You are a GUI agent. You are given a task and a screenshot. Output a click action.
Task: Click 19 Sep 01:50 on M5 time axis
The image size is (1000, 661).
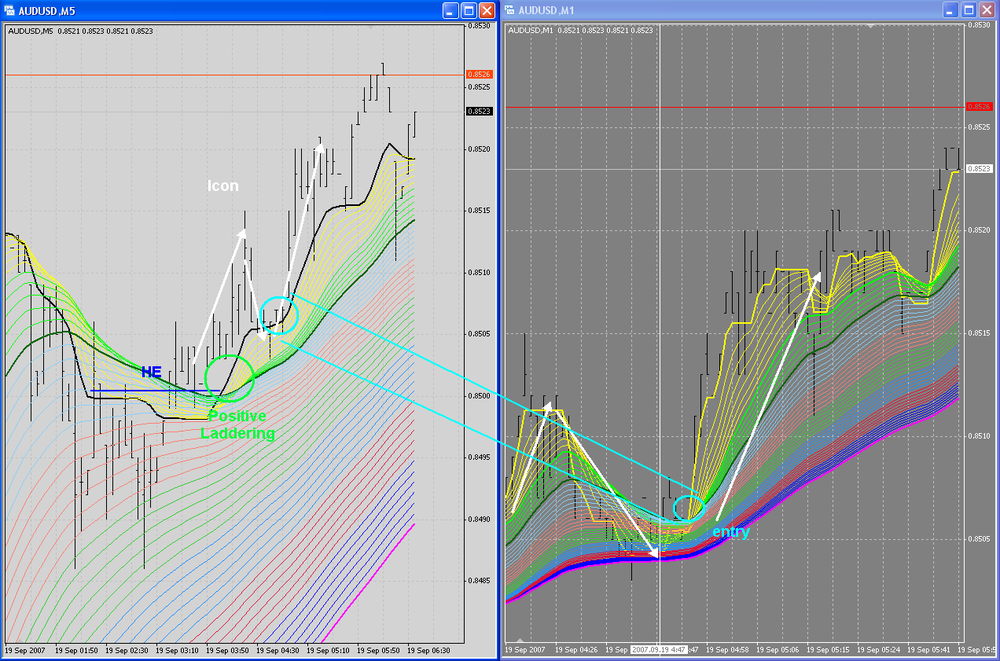click(77, 651)
